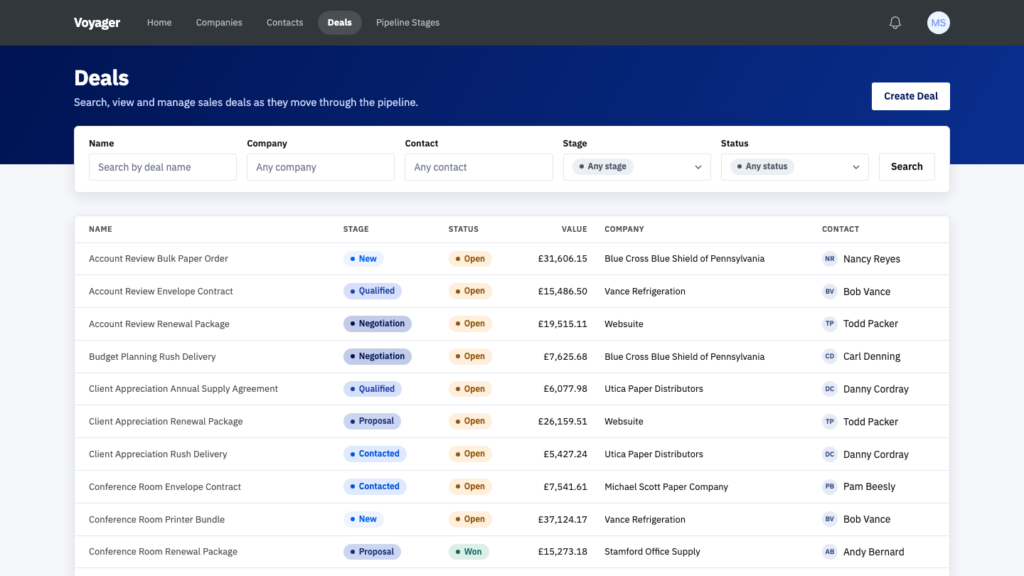Open the notifications bell icon
Screen dimensions: 1024x576
[x=895, y=23]
